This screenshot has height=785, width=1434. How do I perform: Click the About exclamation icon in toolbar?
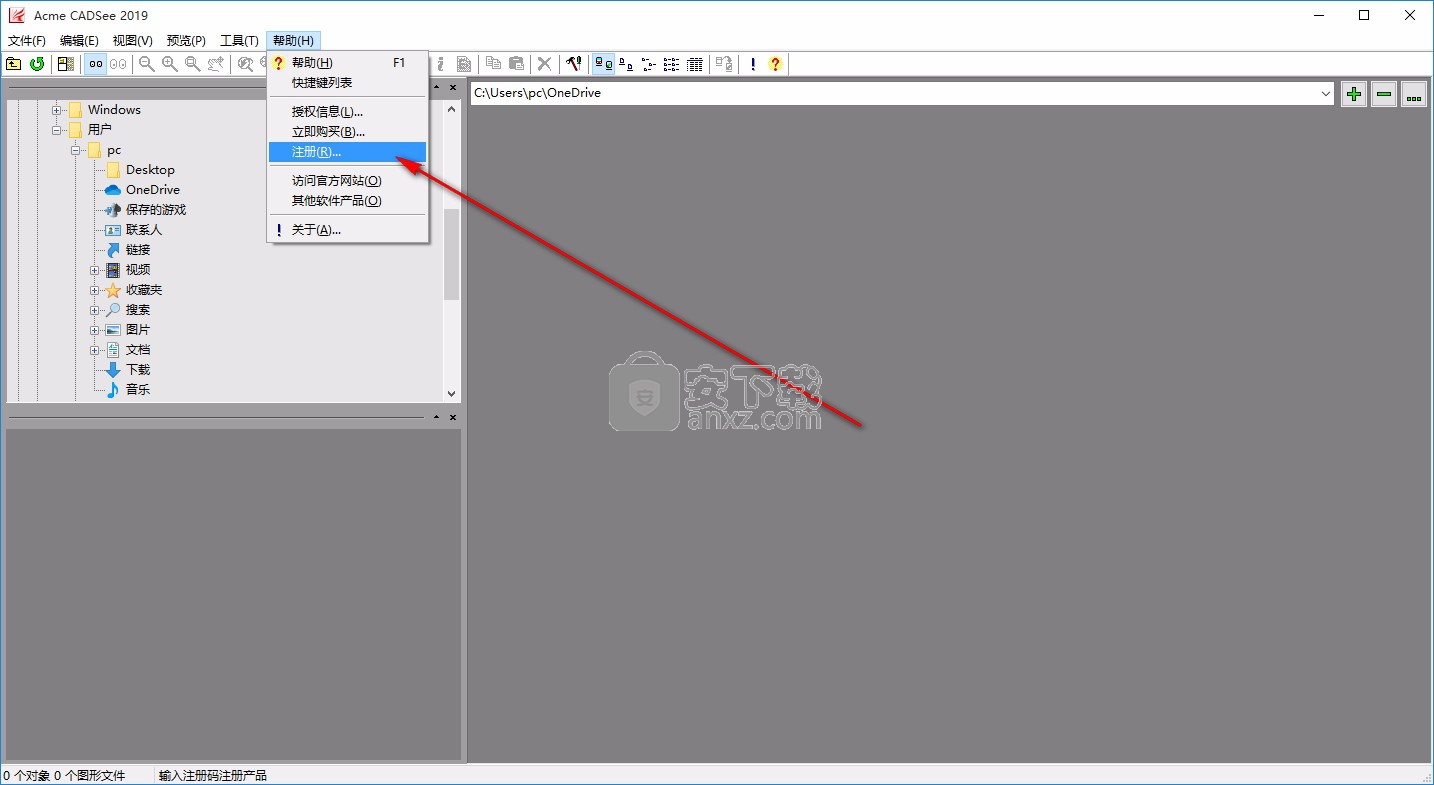752,64
